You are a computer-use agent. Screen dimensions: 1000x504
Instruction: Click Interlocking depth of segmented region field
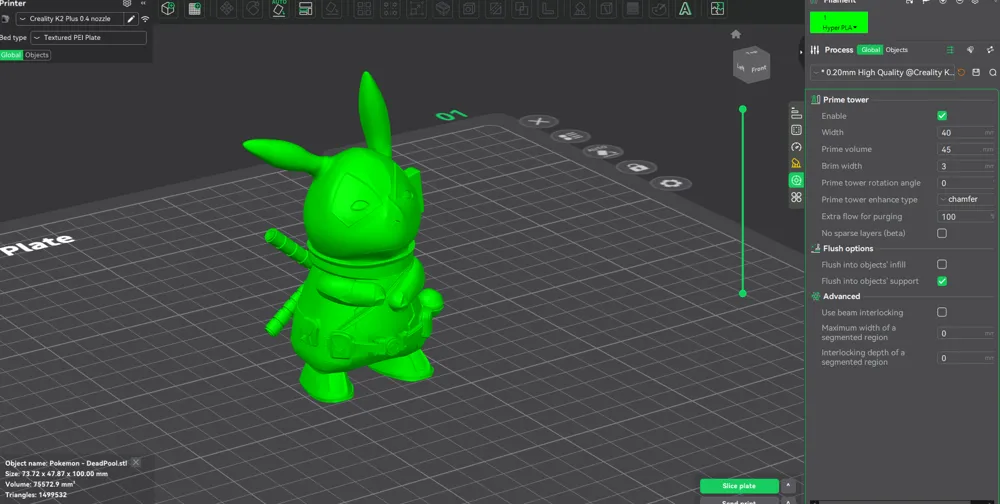[966, 358]
